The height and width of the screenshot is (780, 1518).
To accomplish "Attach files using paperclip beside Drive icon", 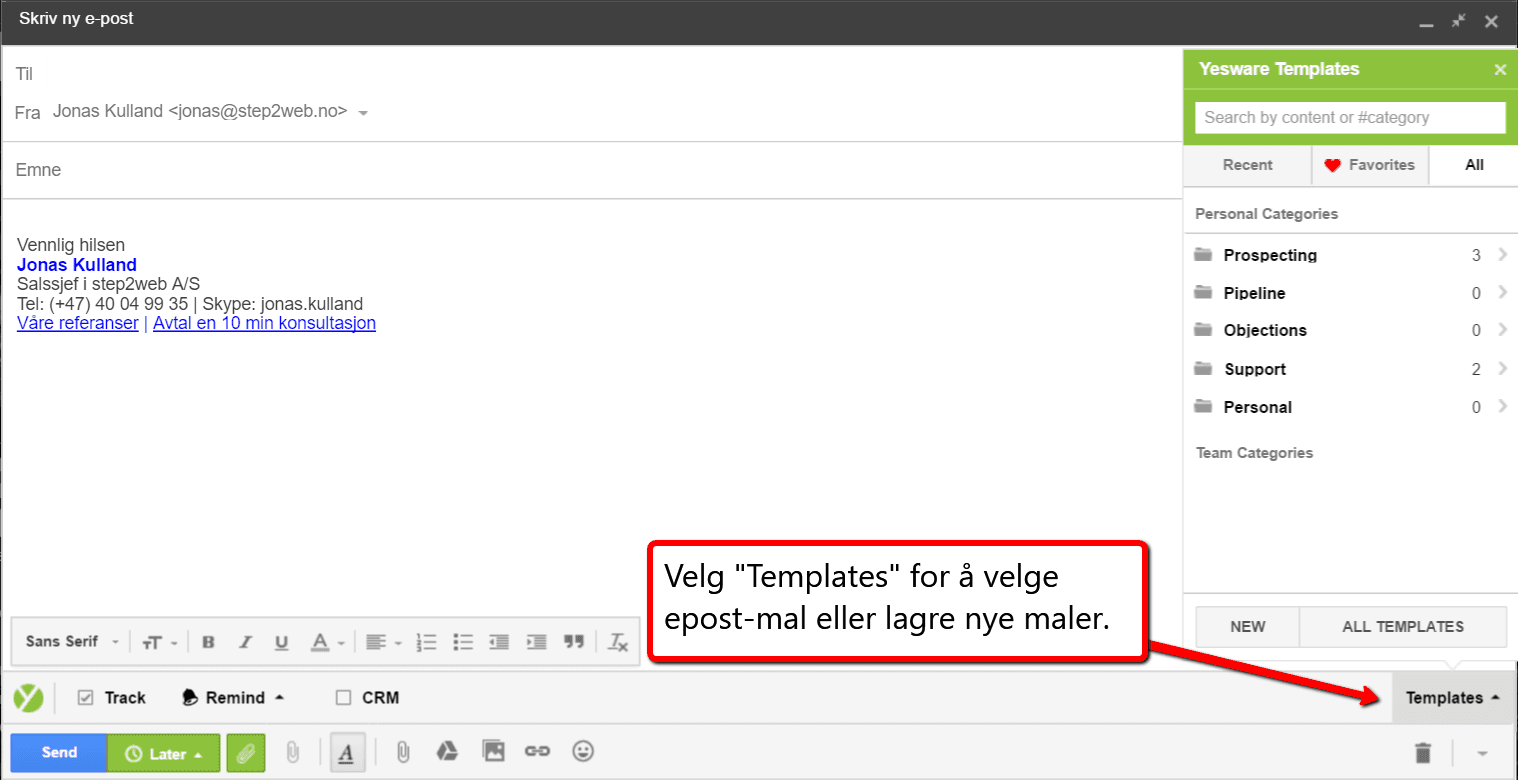I will (x=402, y=752).
